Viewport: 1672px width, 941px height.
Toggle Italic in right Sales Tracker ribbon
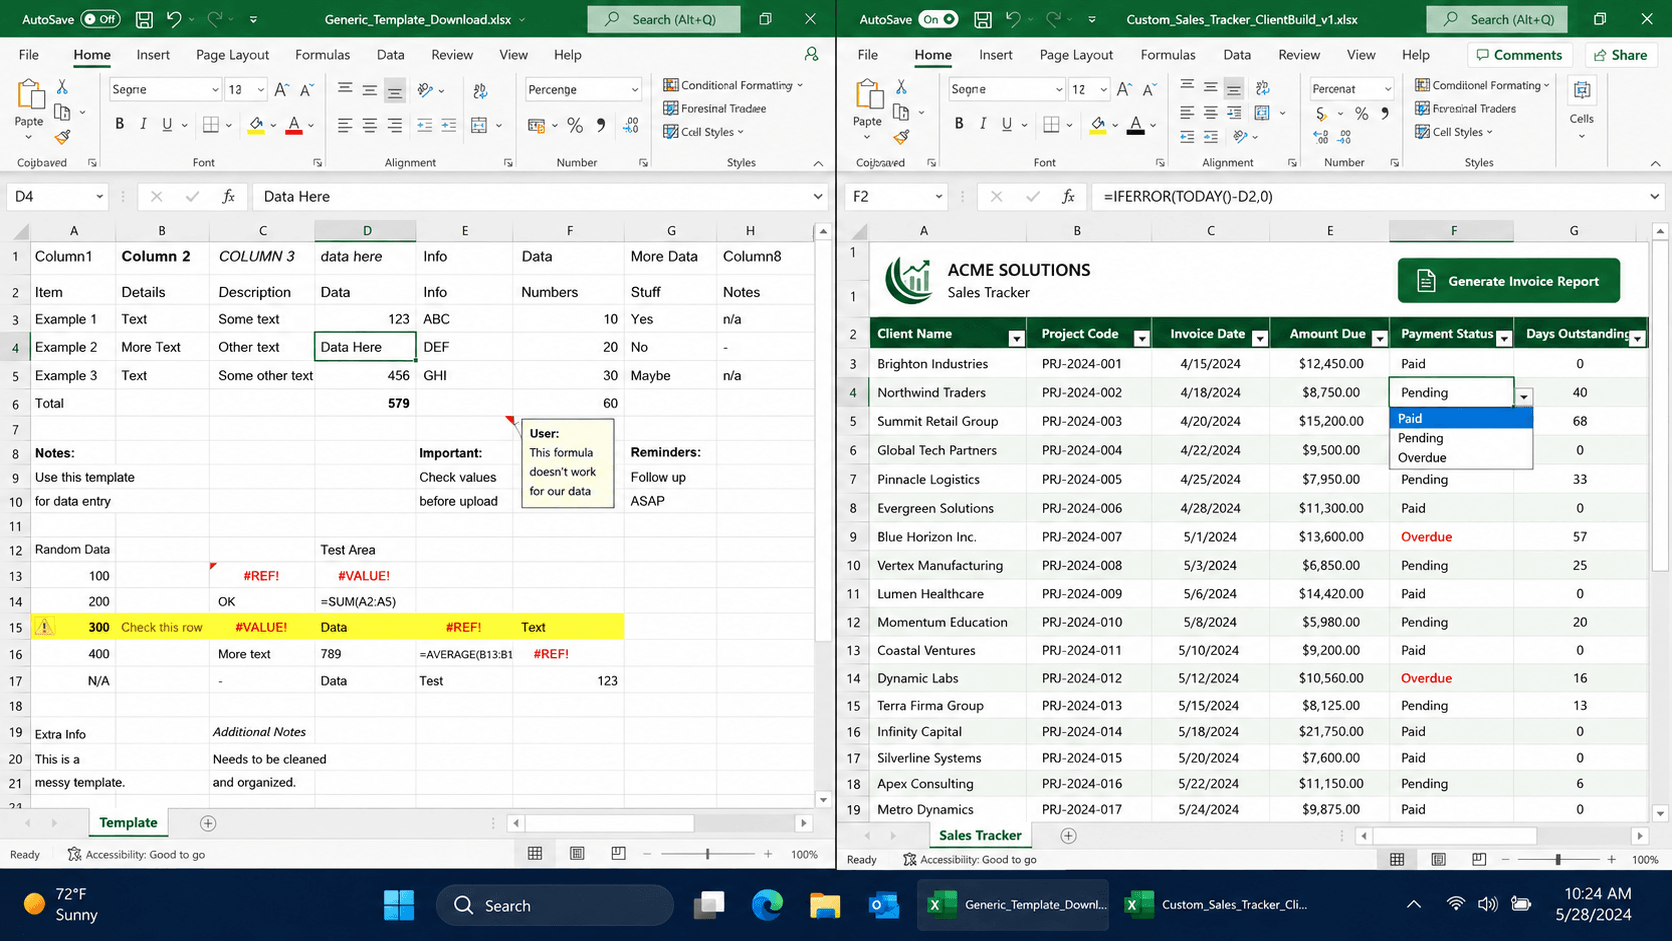click(983, 124)
